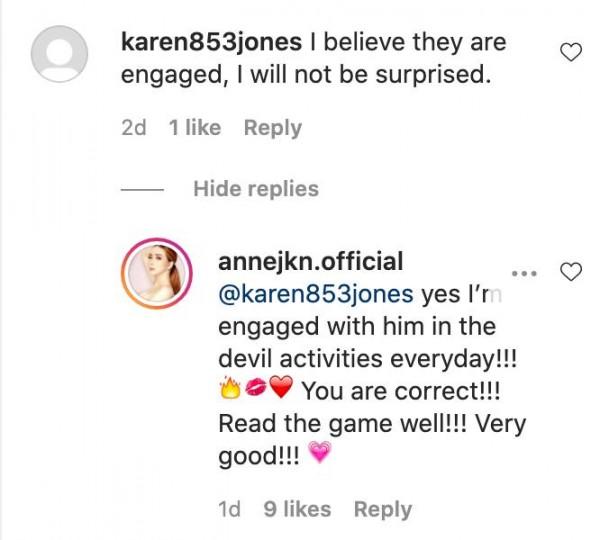The width and height of the screenshot is (600, 540).
Task: View the 9 likes list
Action: coord(297,509)
